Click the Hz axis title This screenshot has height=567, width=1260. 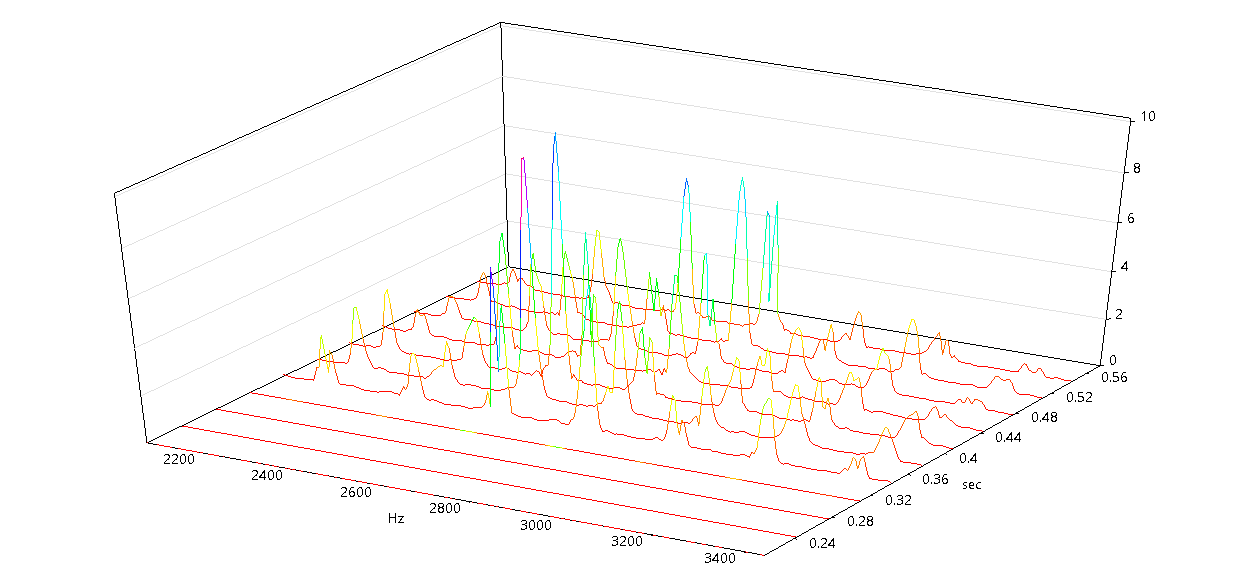[x=396, y=519]
